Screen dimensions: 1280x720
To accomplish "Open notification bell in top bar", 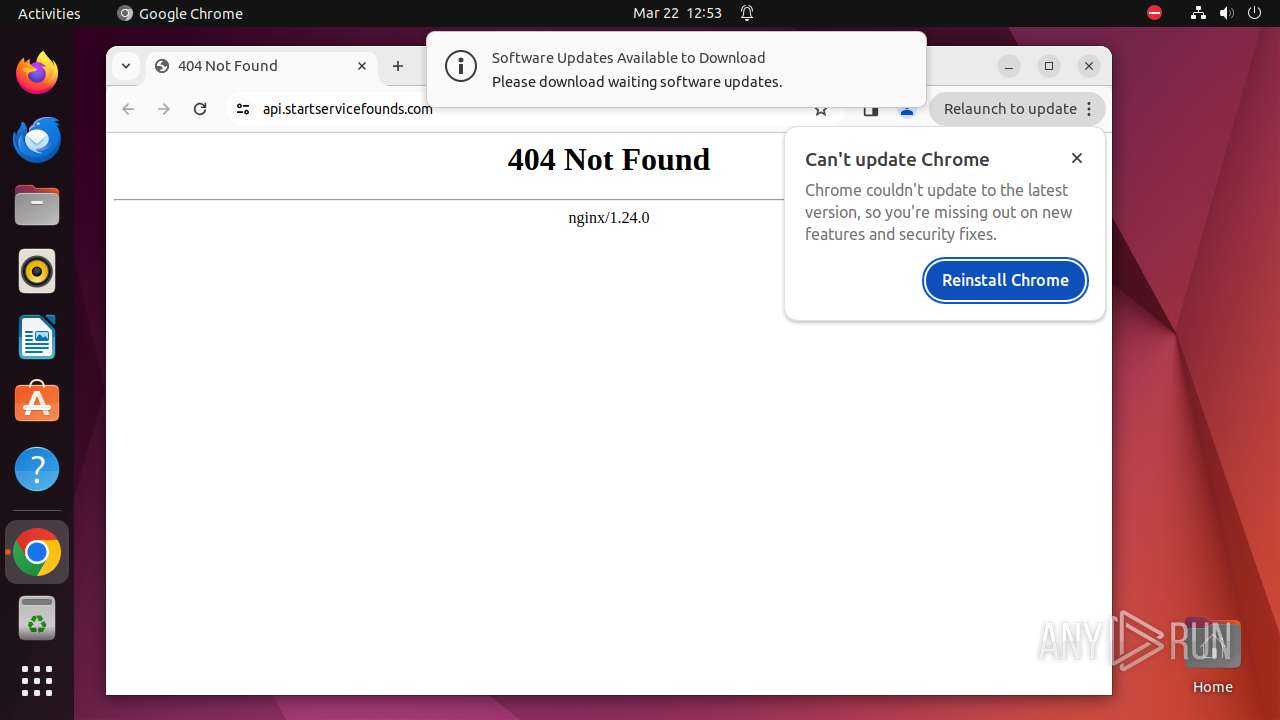I will 747,13.
